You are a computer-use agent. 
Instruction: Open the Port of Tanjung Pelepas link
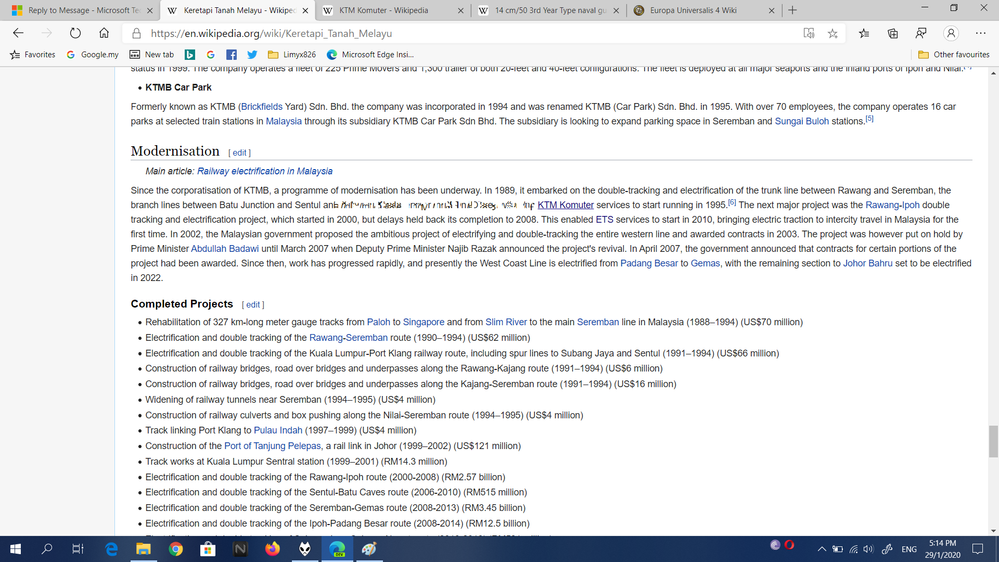pos(272,446)
